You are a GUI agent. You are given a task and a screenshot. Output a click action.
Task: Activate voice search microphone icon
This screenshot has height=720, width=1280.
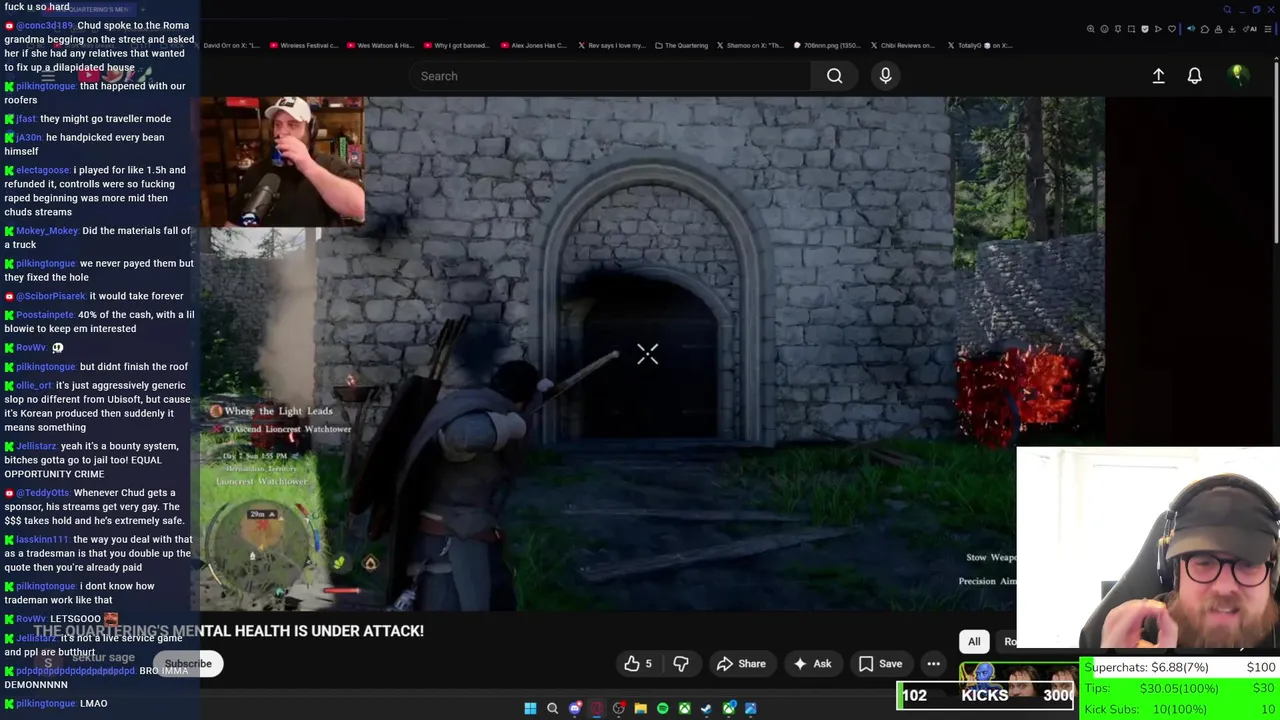(x=885, y=76)
